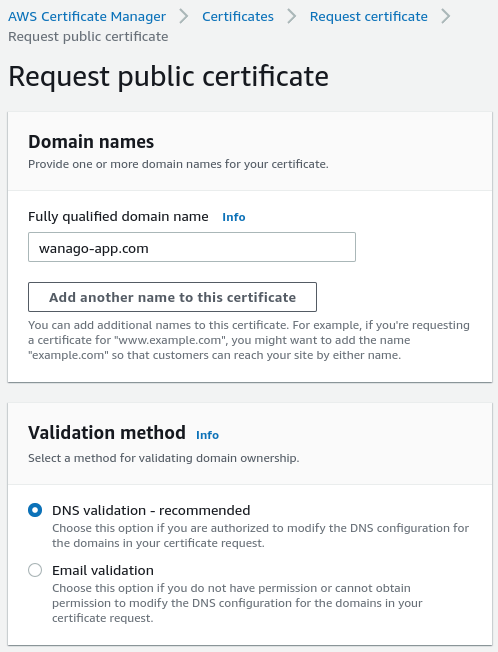Open Info next to Validation method
Viewport: 498px width, 652px height.
(207, 435)
